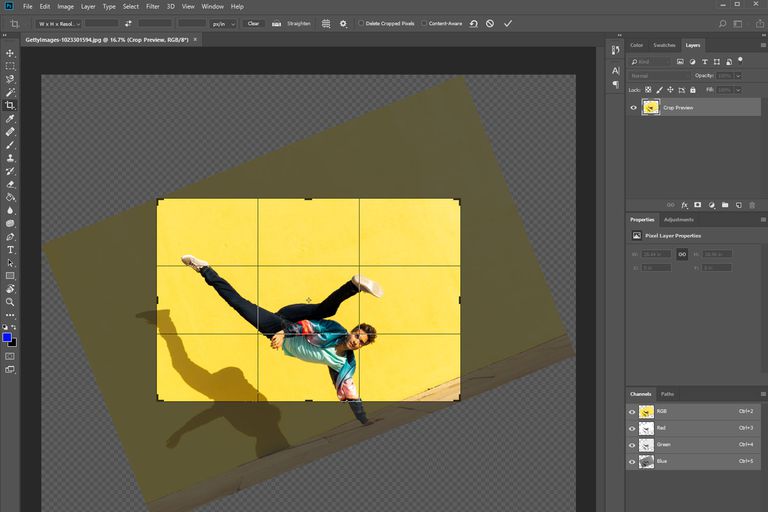This screenshot has width=768, height=512.
Task: Open the W x H x Resolution preset dropdown
Action: coord(59,24)
